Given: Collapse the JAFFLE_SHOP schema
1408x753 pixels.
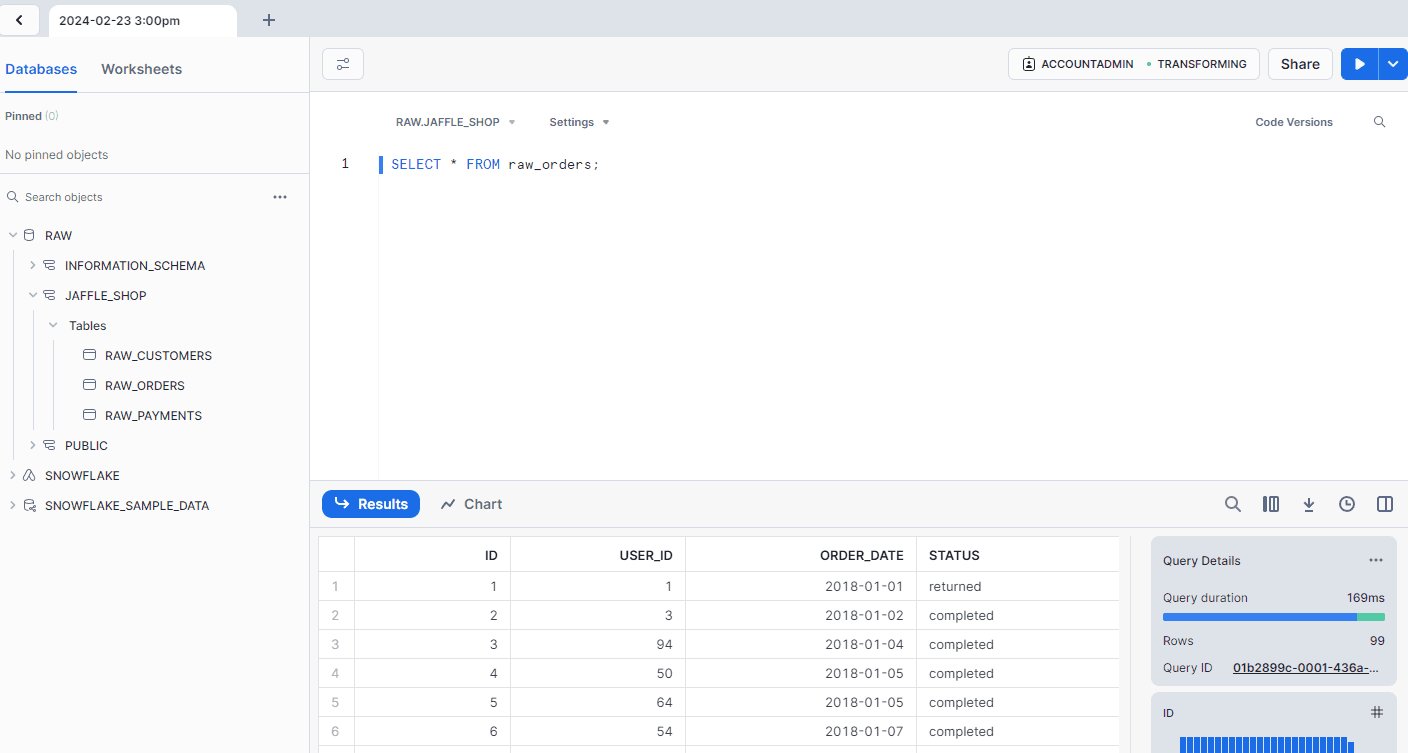Looking at the screenshot, I should [33, 296].
